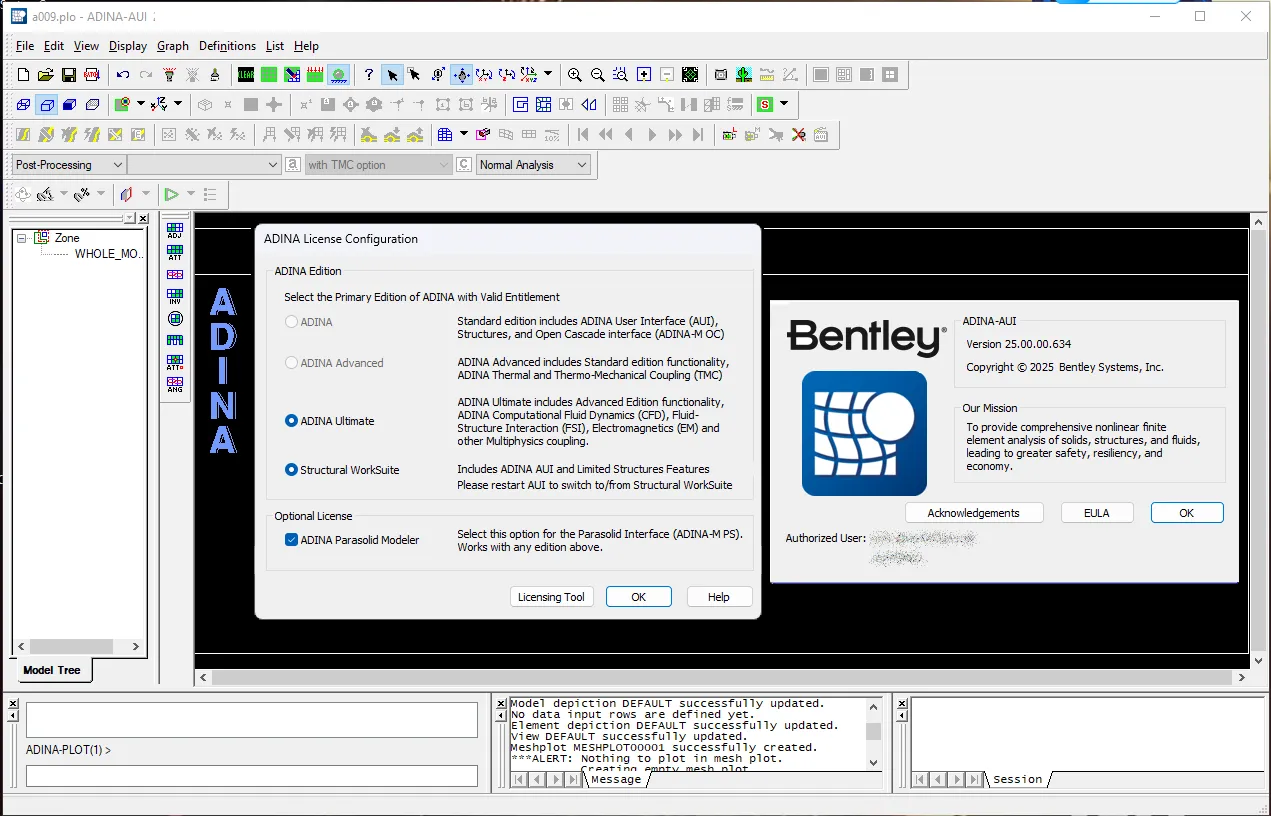Click the Licensing Tool button
Screen dimensions: 1271x816
coord(551,597)
